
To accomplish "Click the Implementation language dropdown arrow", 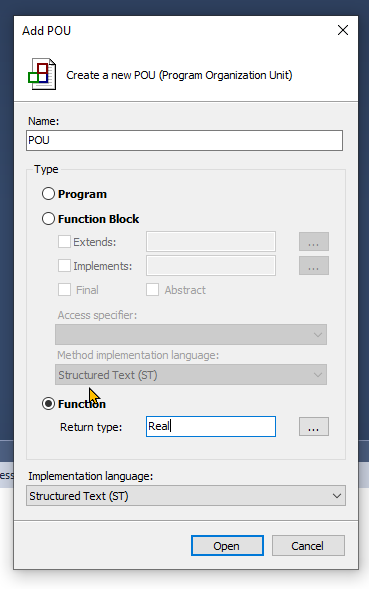I will tap(337, 496).
